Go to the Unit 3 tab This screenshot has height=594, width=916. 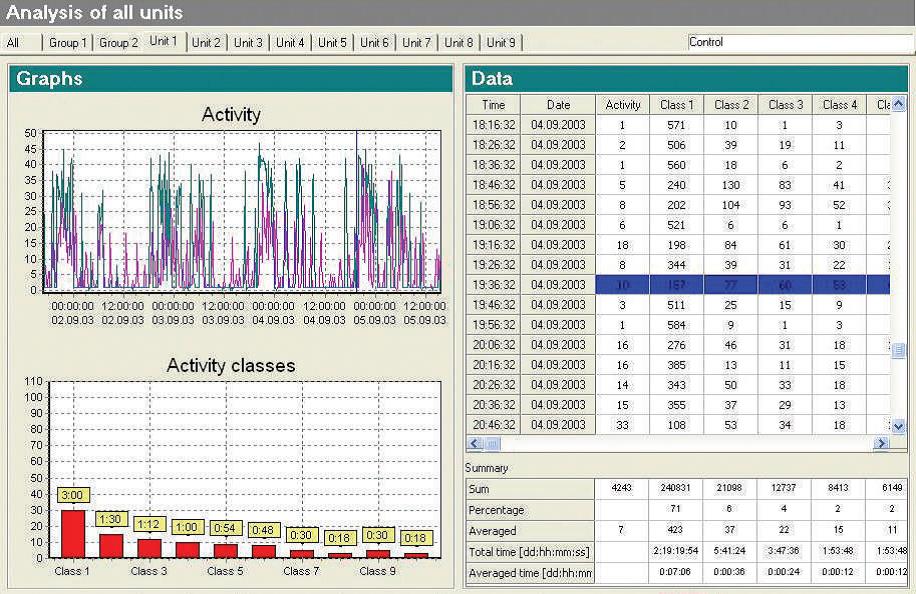tap(248, 43)
